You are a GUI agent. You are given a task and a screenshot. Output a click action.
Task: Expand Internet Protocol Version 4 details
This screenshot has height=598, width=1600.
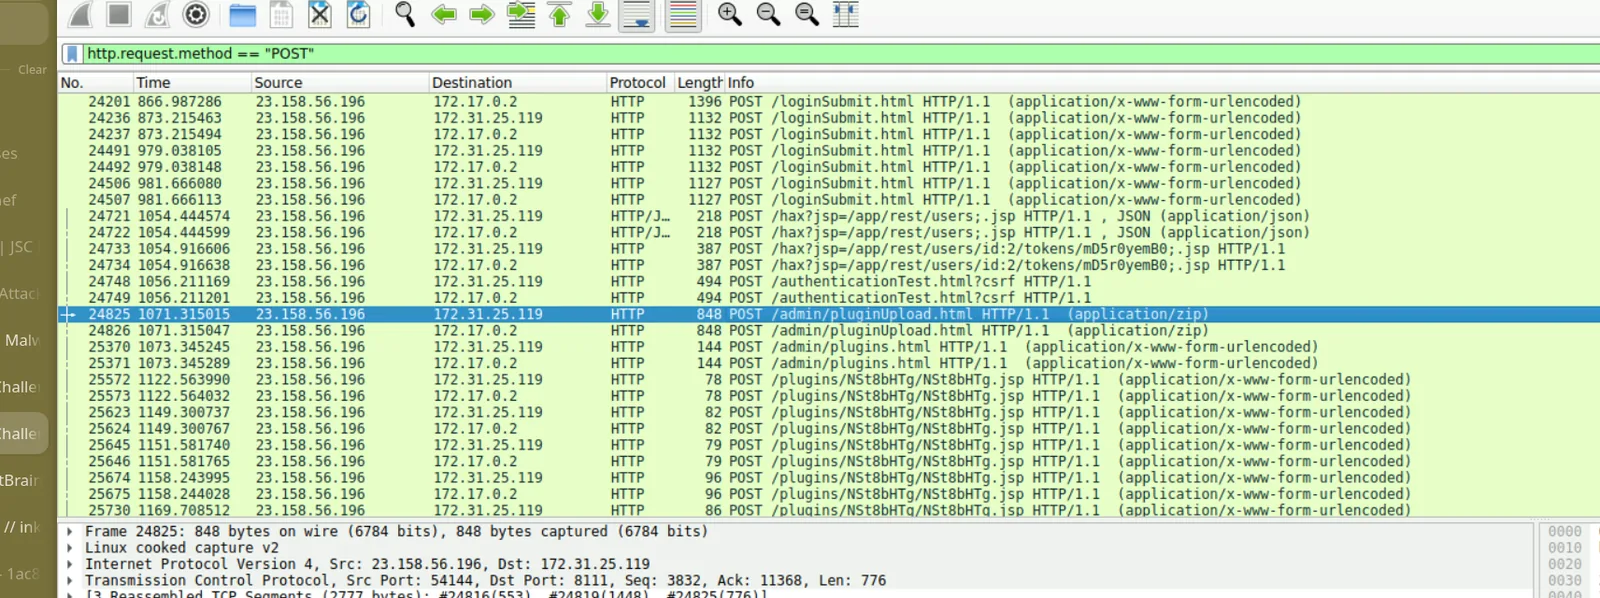tap(69, 564)
